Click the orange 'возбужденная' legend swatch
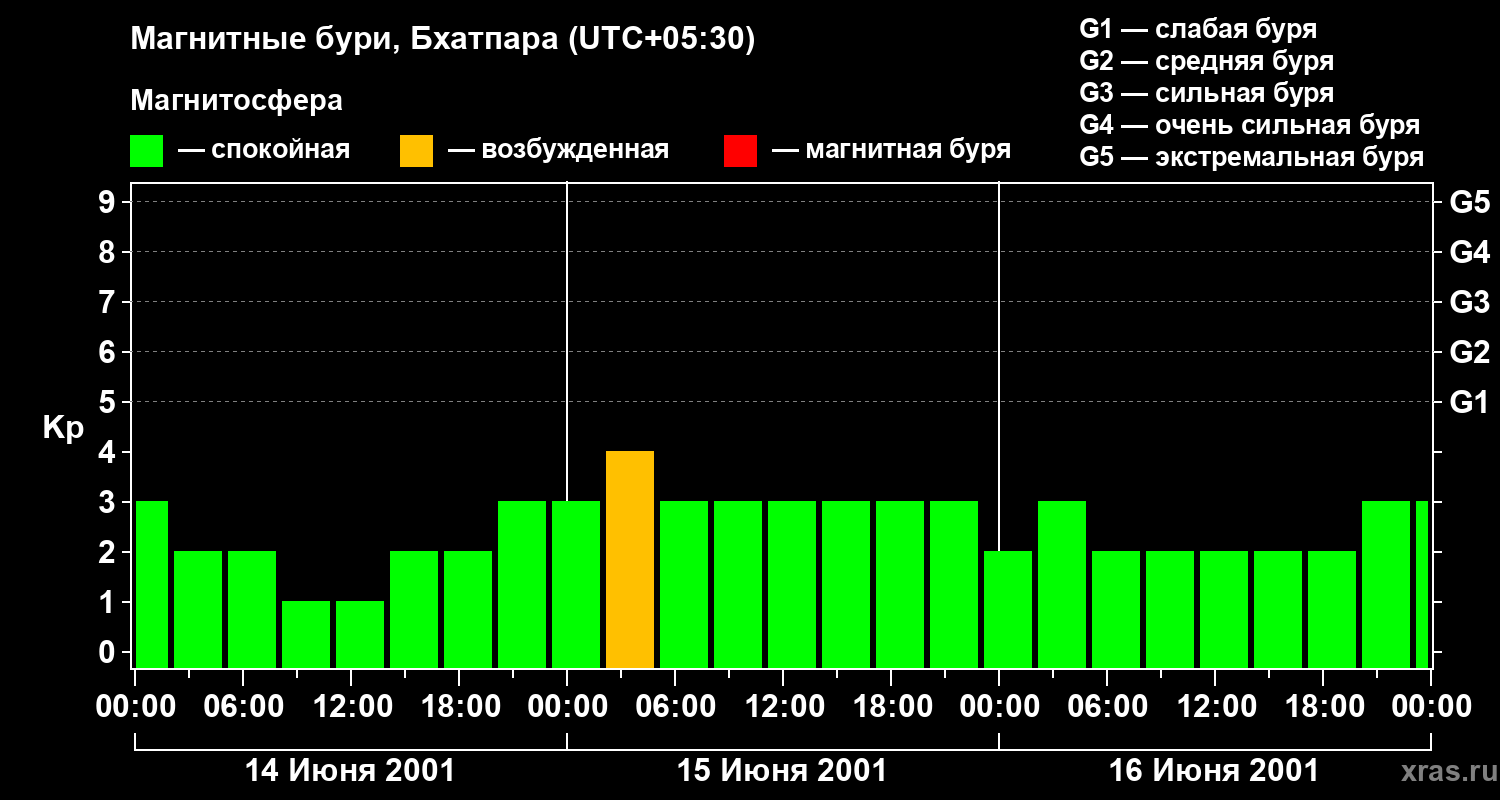This screenshot has width=1500, height=800. pyautogui.click(x=416, y=151)
